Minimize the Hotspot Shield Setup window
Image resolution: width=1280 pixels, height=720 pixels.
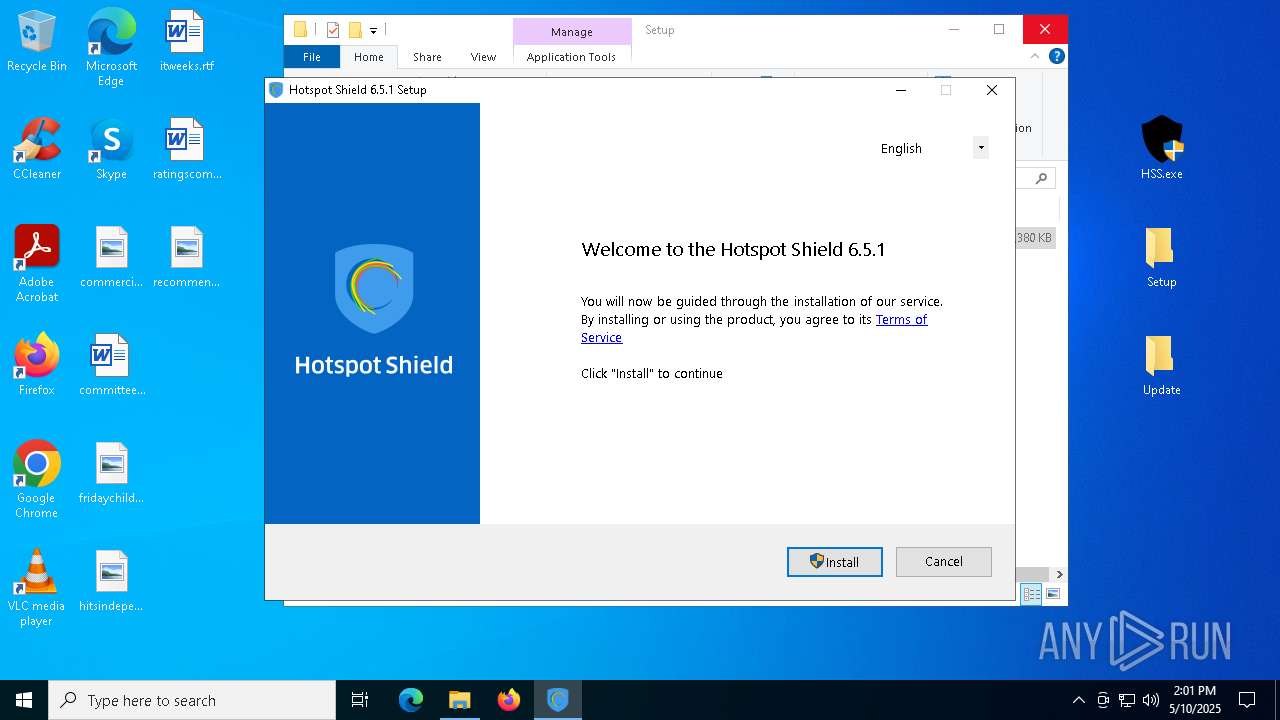click(x=901, y=90)
